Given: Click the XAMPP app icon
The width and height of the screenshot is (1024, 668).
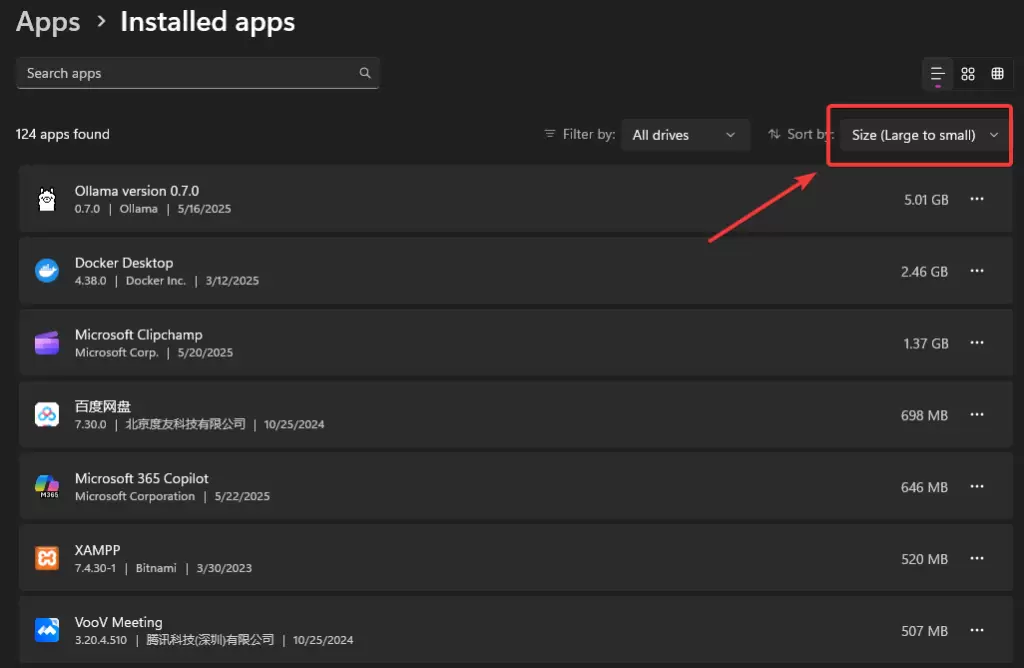Looking at the screenshot, I should (x=46, y=558).
